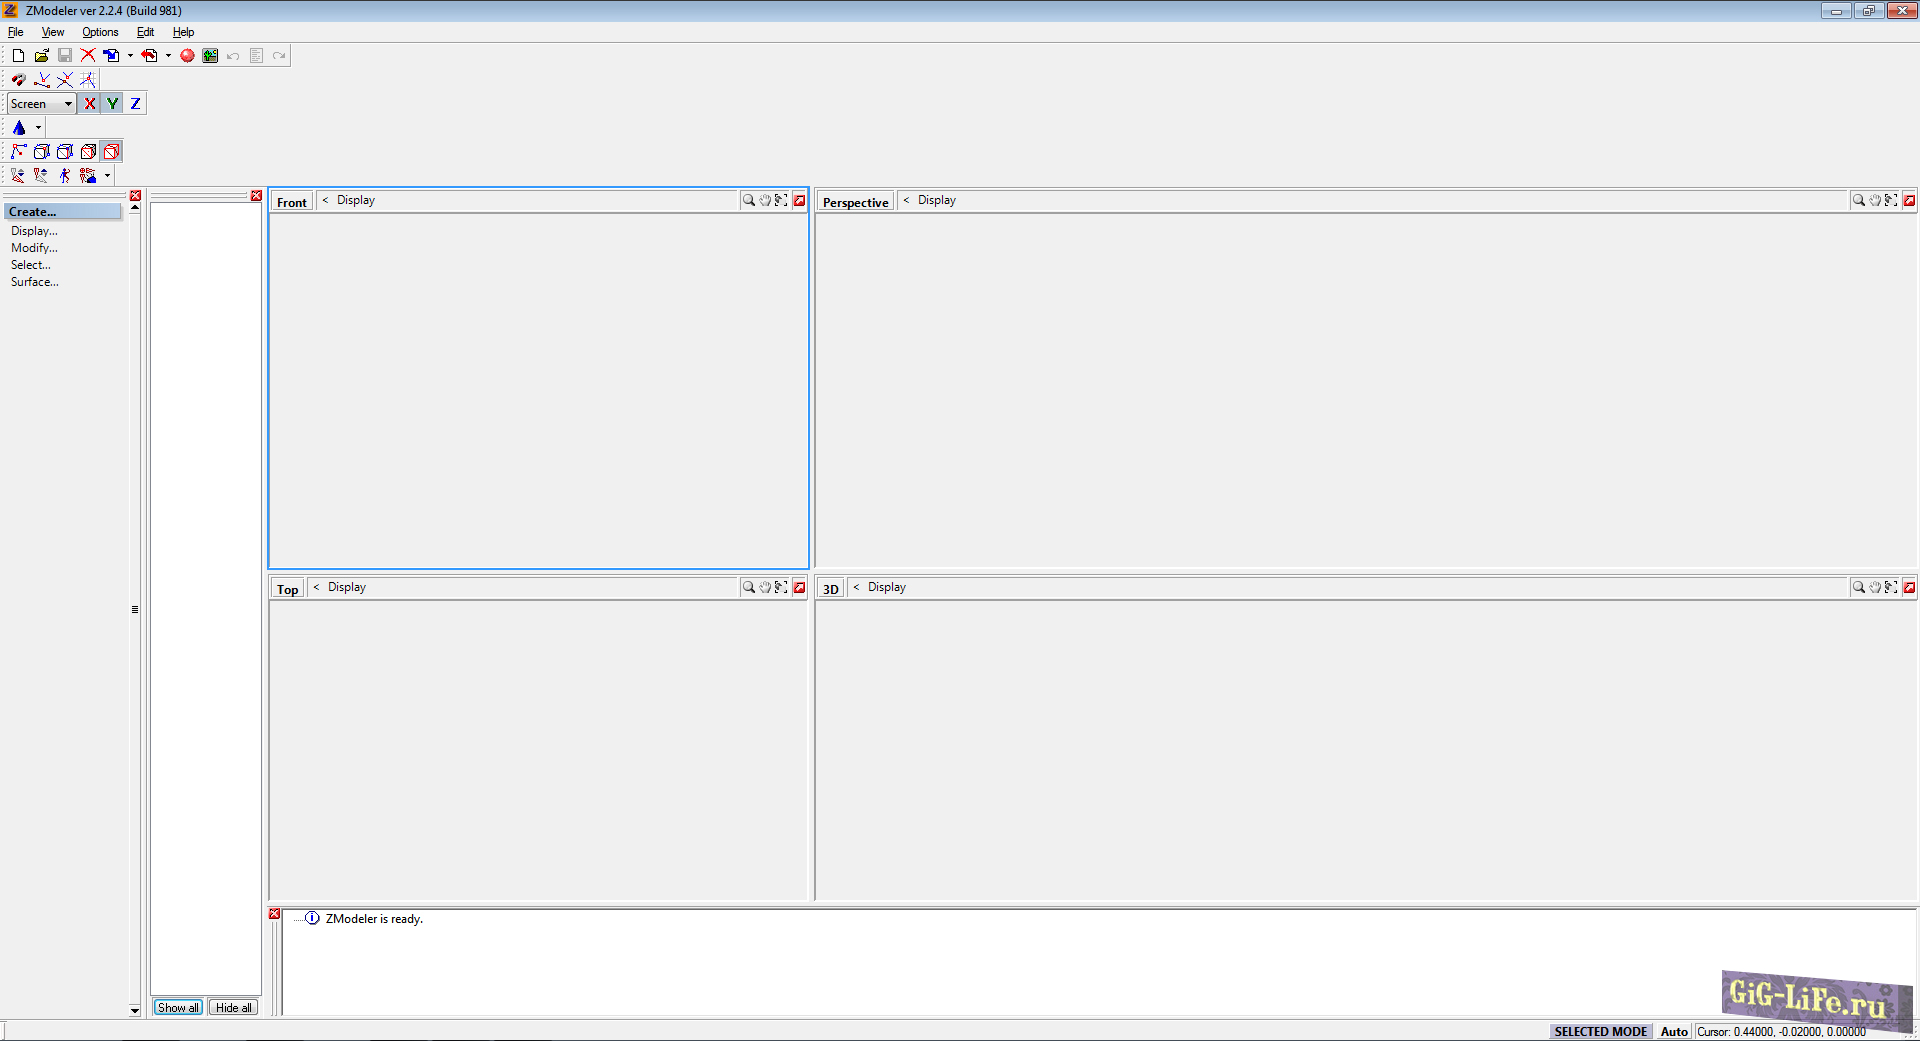Open the Front view type selector

[x=292, y=202]
